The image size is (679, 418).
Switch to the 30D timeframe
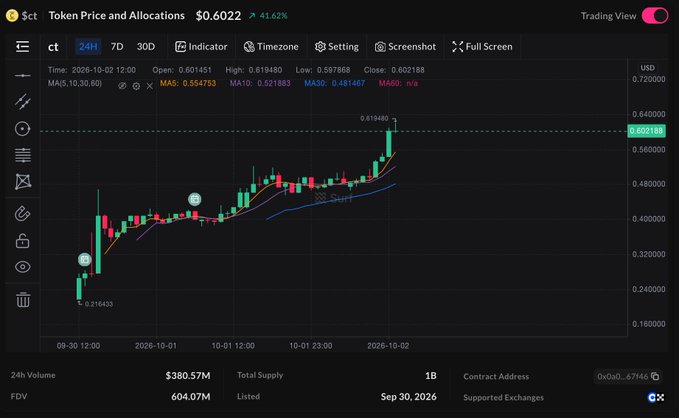tap(146, 46)
